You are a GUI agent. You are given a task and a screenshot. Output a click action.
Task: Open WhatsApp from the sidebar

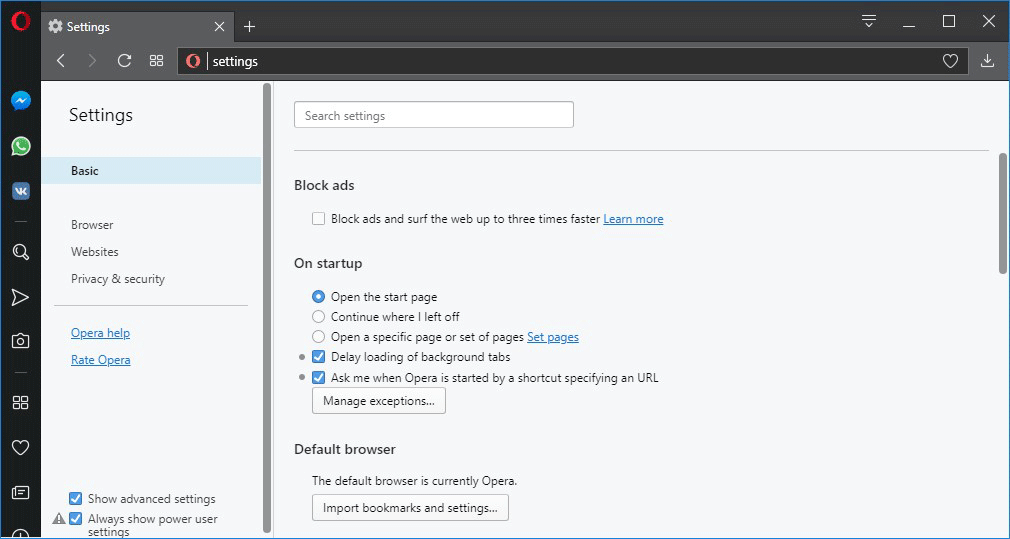pos(21,146)
